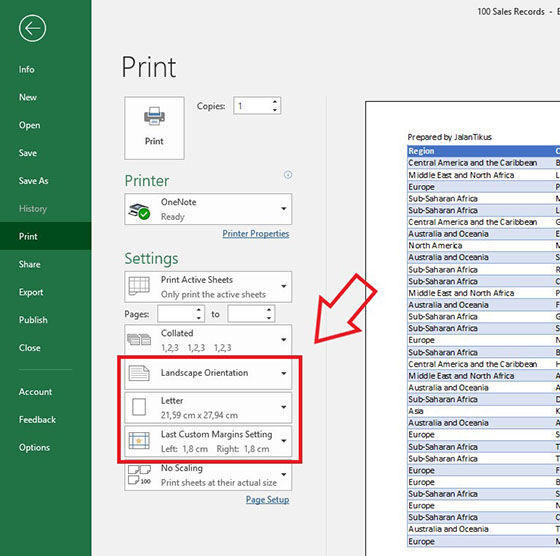Screen dimensions: 560x556
Task: Click 'Prepared by JalanTikus' in the preview
Action: (x=449, y=137)
